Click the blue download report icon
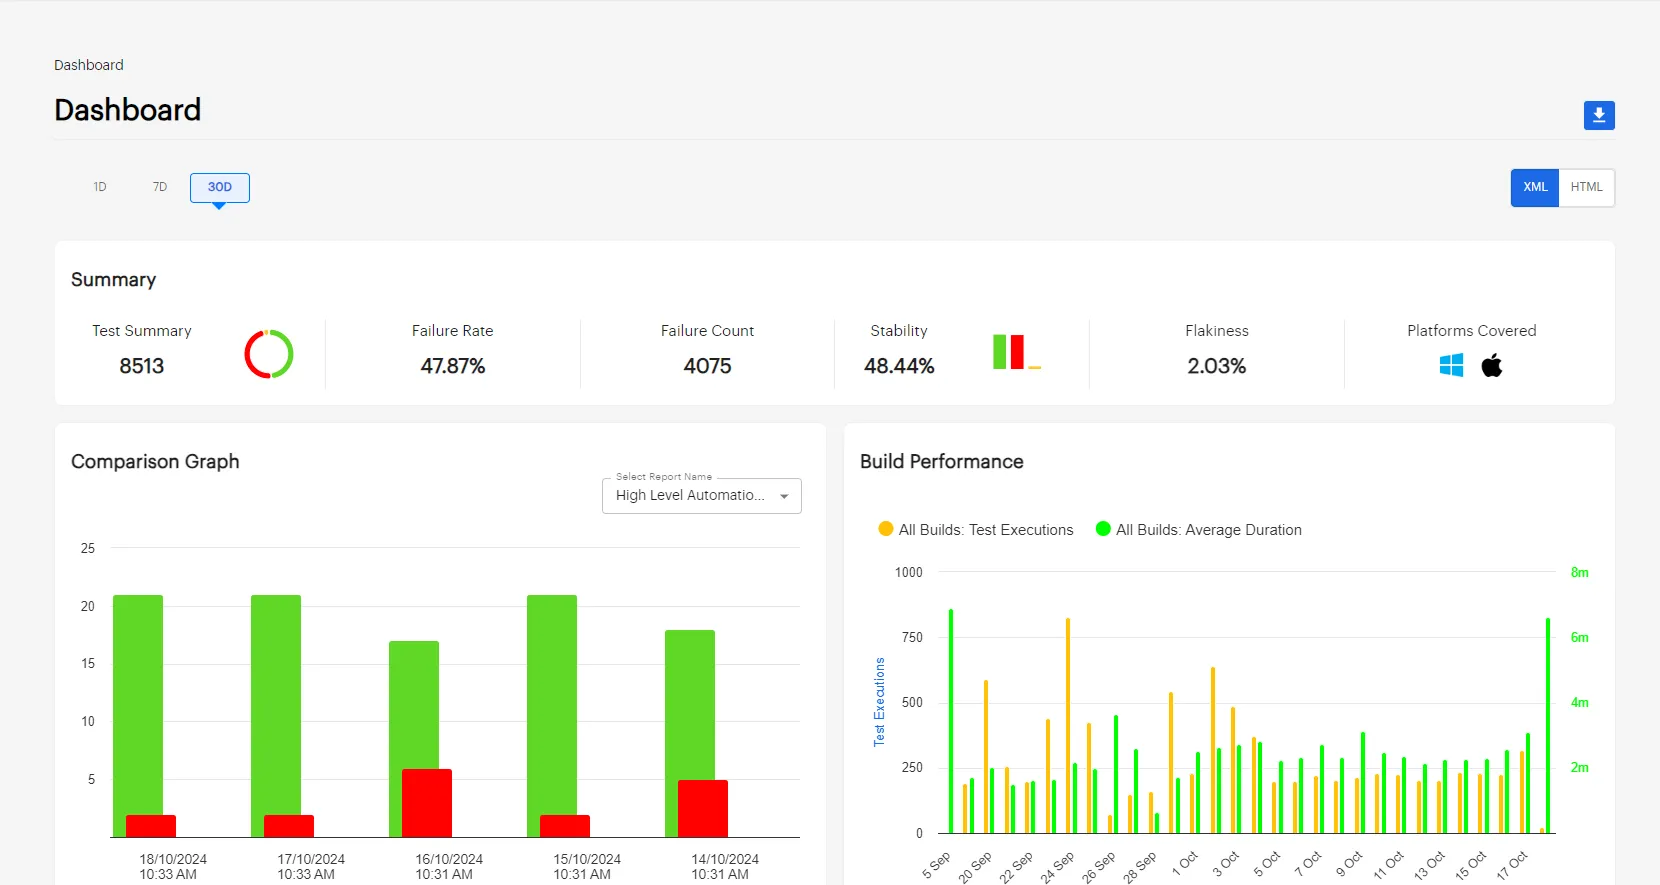The width and height of the screenshot is (1660, 885). click(x=1599, y=115)
